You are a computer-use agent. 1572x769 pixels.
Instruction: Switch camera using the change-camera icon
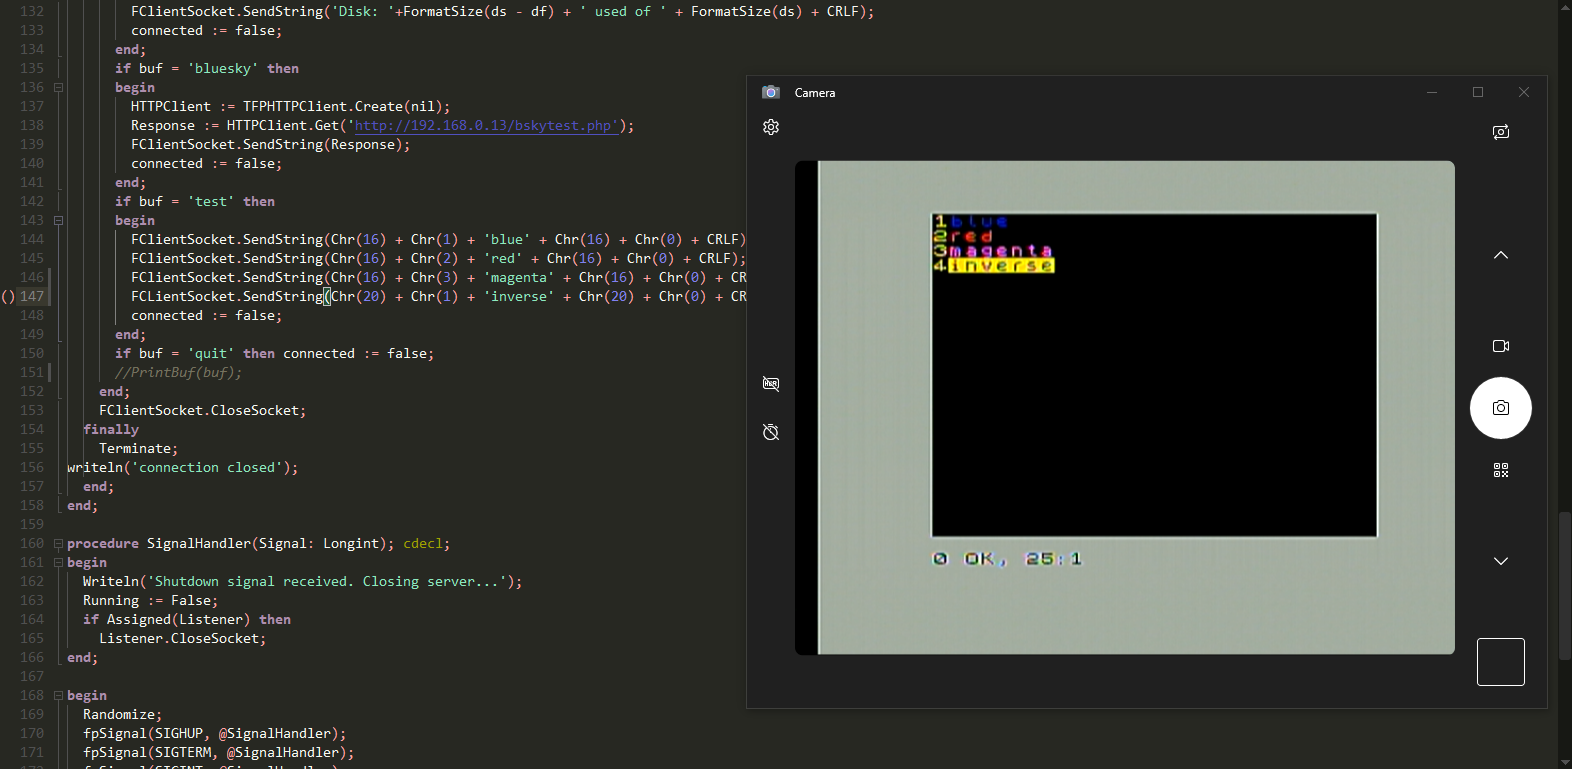coord(1501,132)
